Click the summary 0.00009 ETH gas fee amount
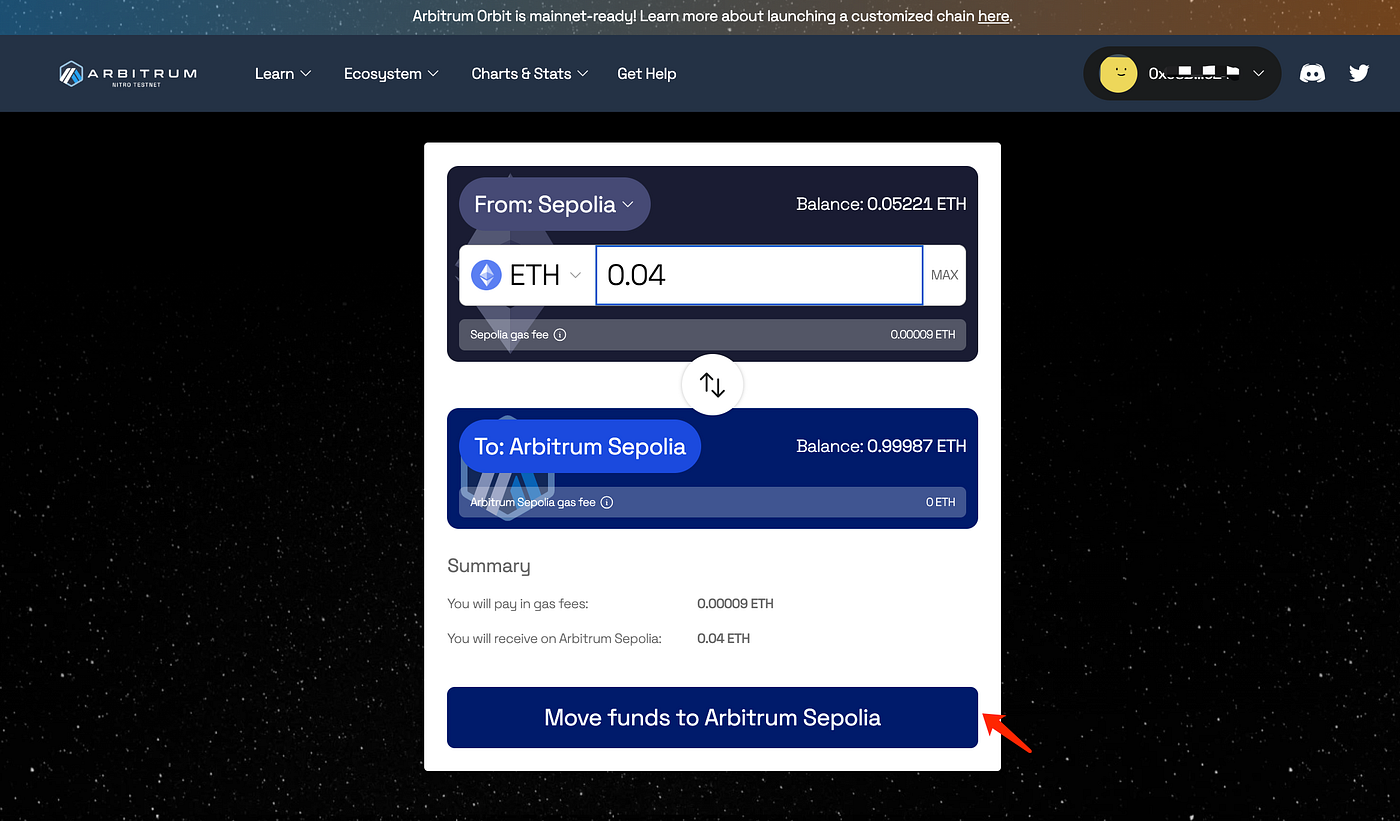The image size is (1400, 821). (735, 604)
